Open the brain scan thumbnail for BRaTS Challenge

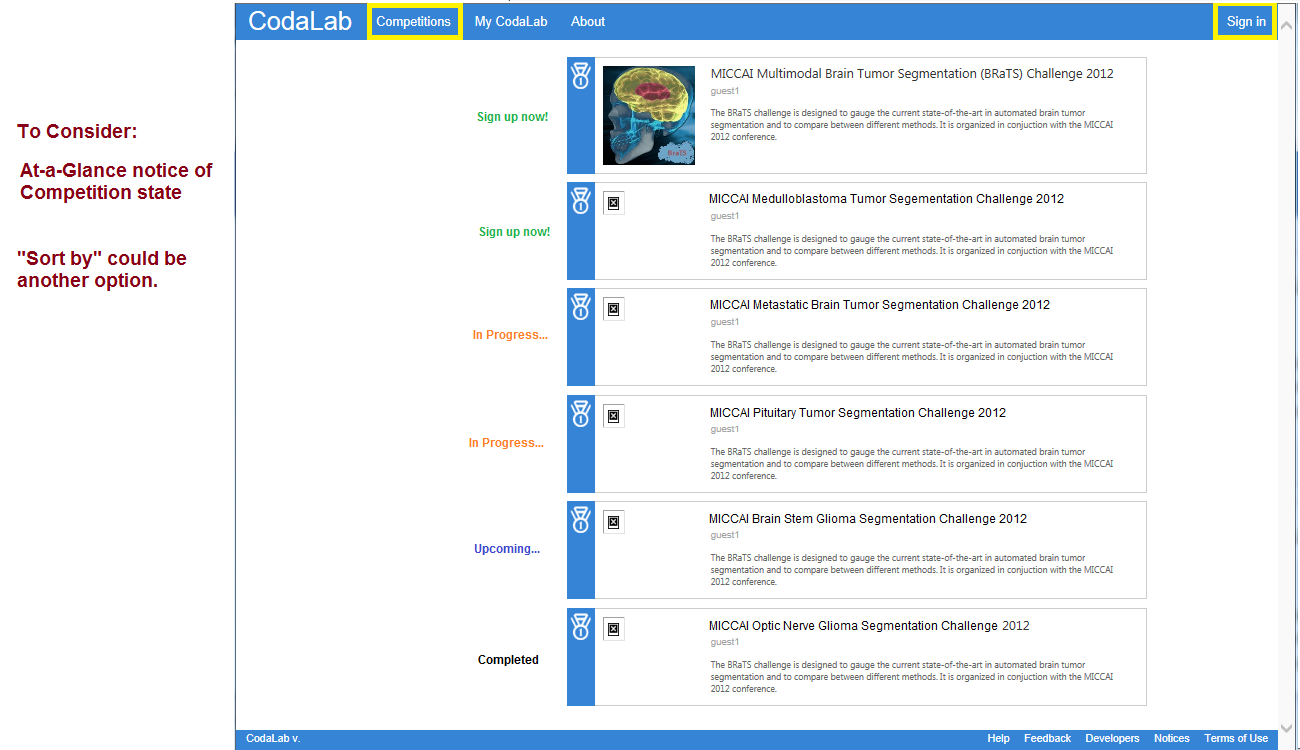click(x=649, y=116)
